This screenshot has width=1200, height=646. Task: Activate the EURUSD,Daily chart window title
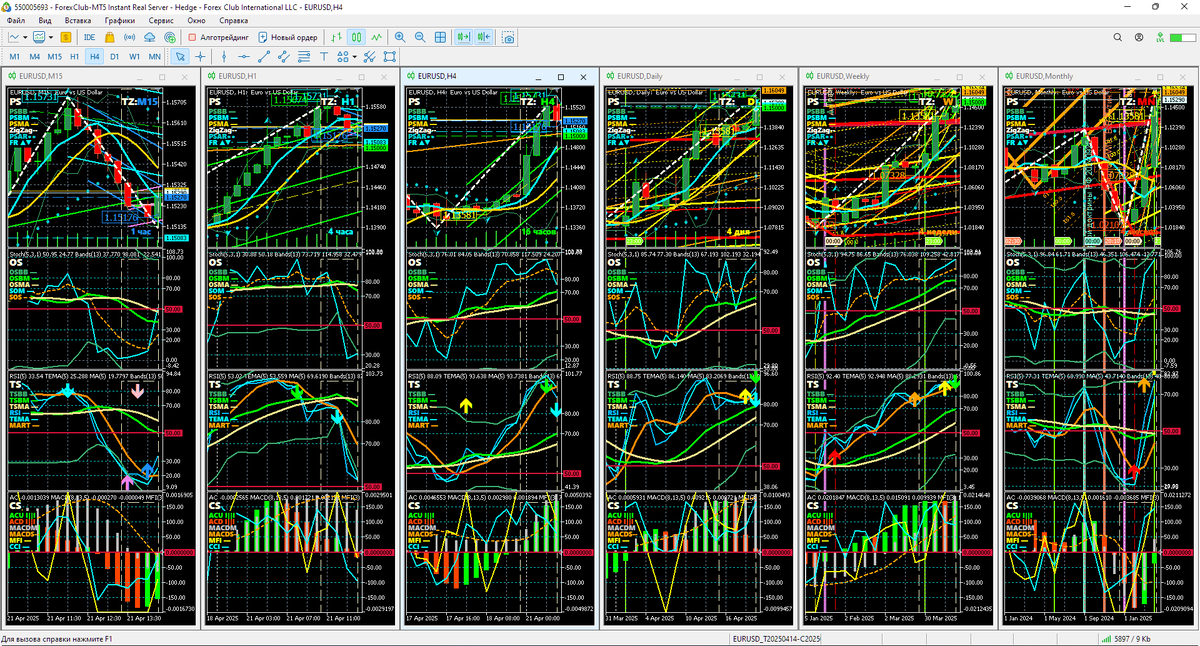click(x=640, y=76)
